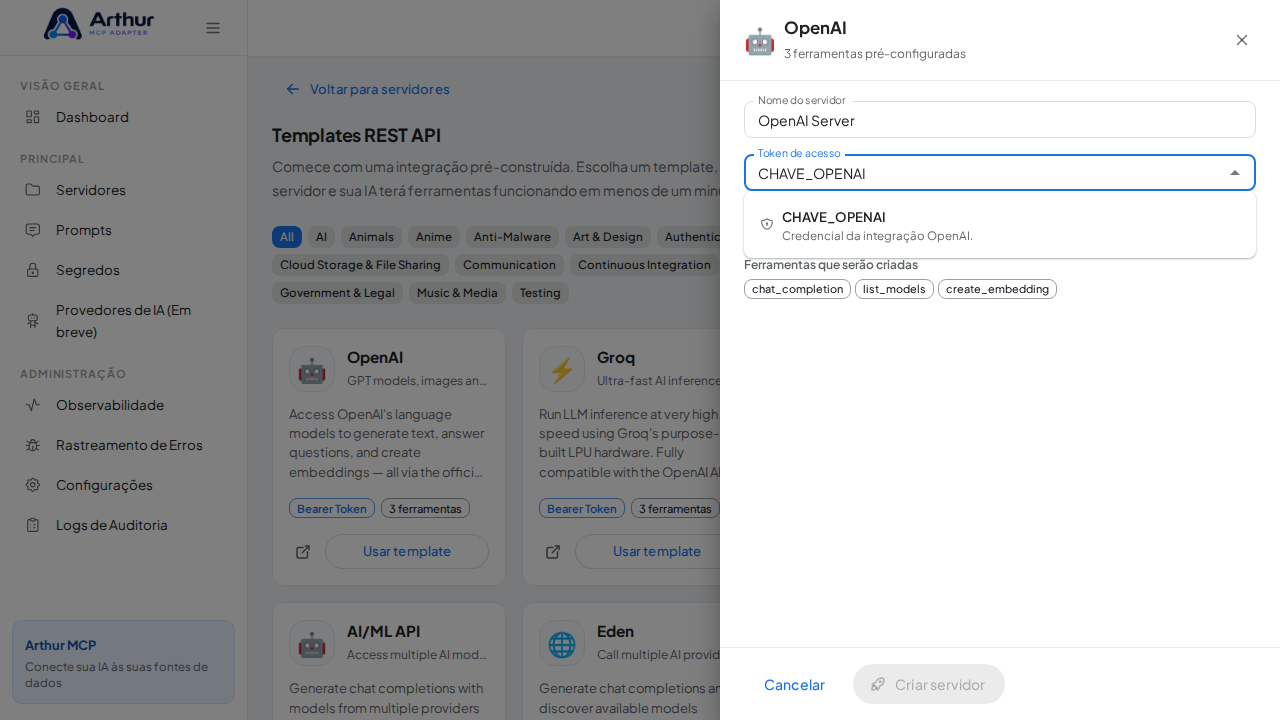Click the Arthur MCP promo card
Viewport: 1280px width, 720px height.
[x=123, y=662]
